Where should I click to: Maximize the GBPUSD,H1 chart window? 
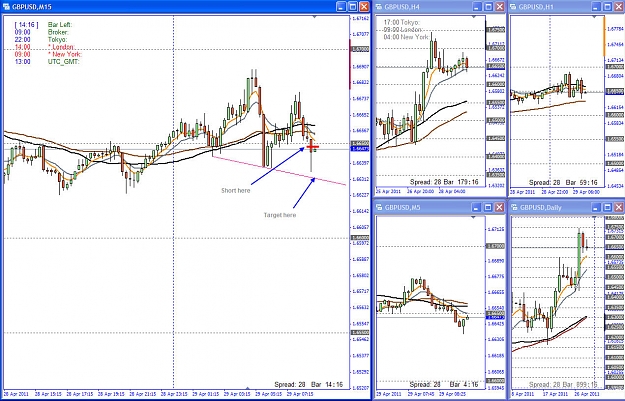[x=607, y=6]
